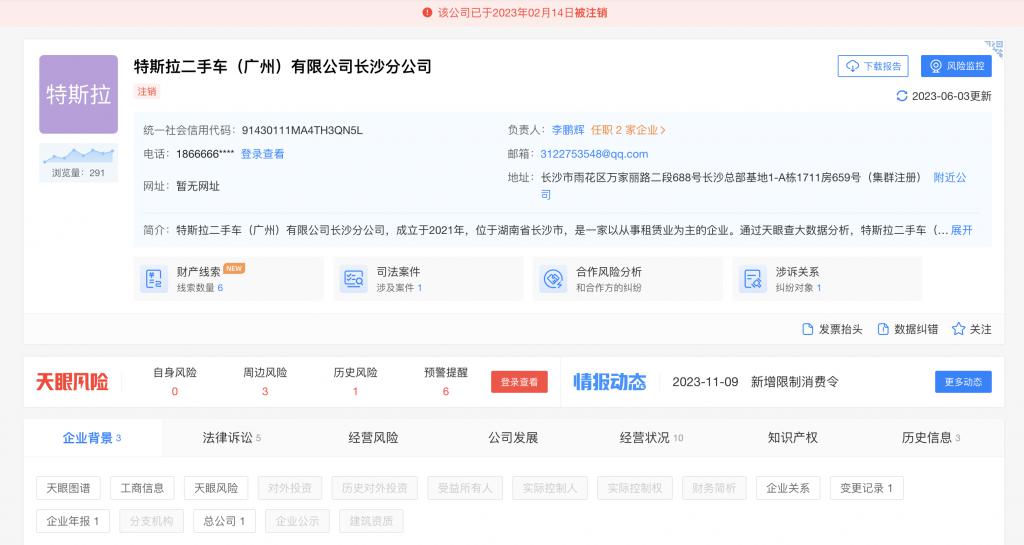Viewport: 1024px width, 545px height.
Task: Select the 历史信息 tab
Action: (930, 438)
